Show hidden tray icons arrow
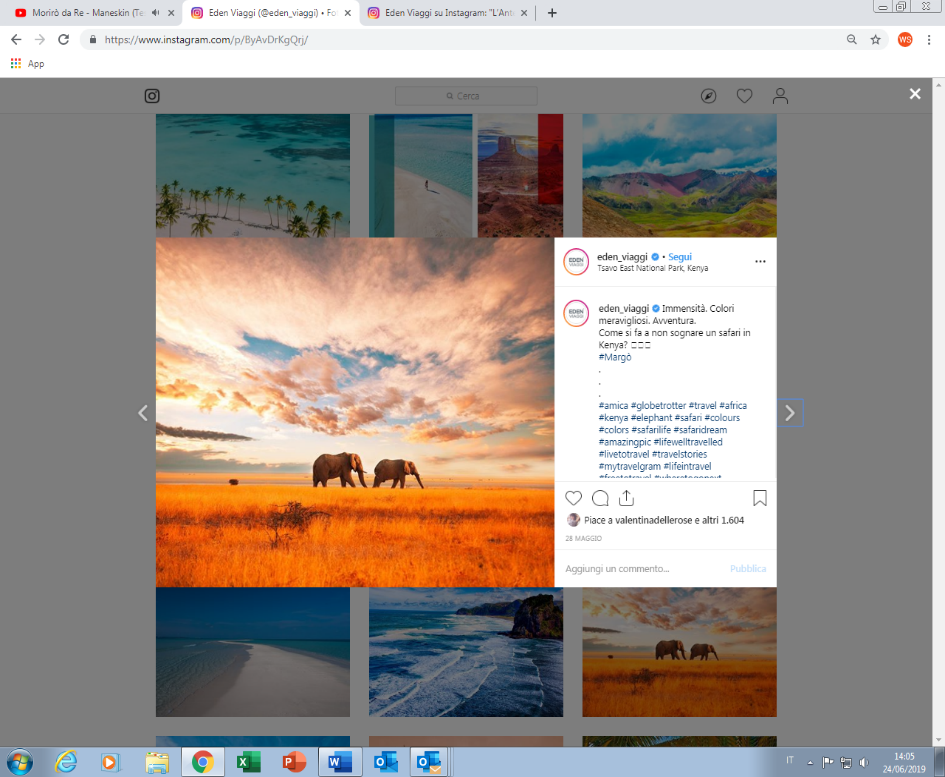The height and width of the screenshot is (777, 945). click(810, 763)
